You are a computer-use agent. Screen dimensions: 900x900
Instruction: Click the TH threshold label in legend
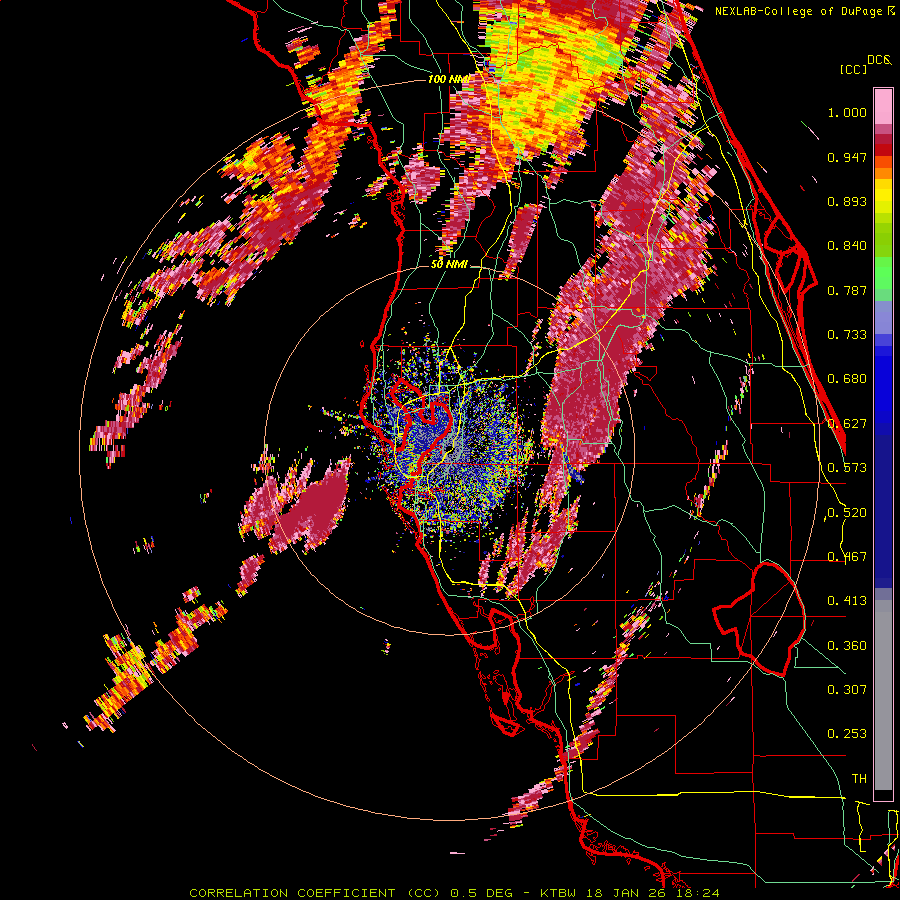(859, 779)
